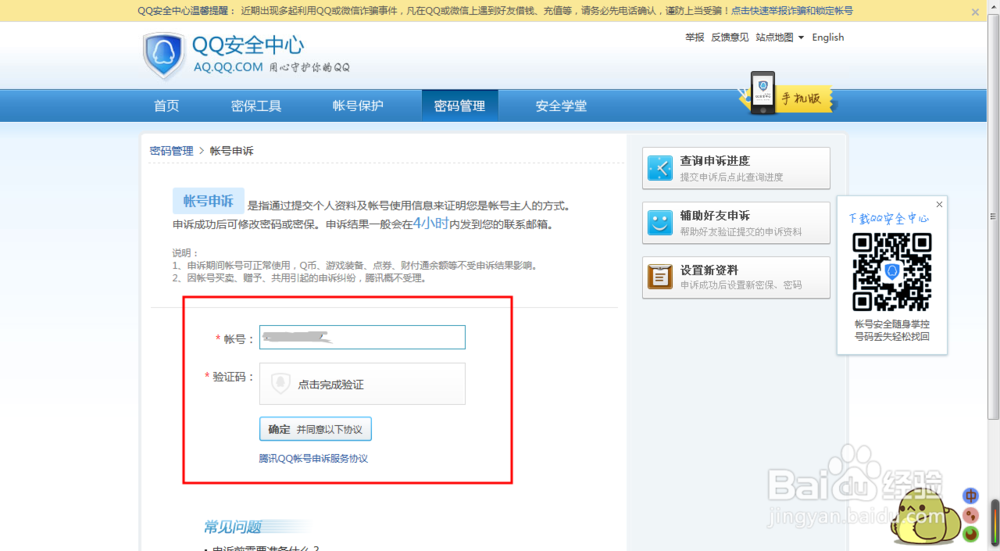Viewport: 1000px width, 551px height.
Task: Click the 查询申诉进度 card icon
Action: tap(660, 168)
